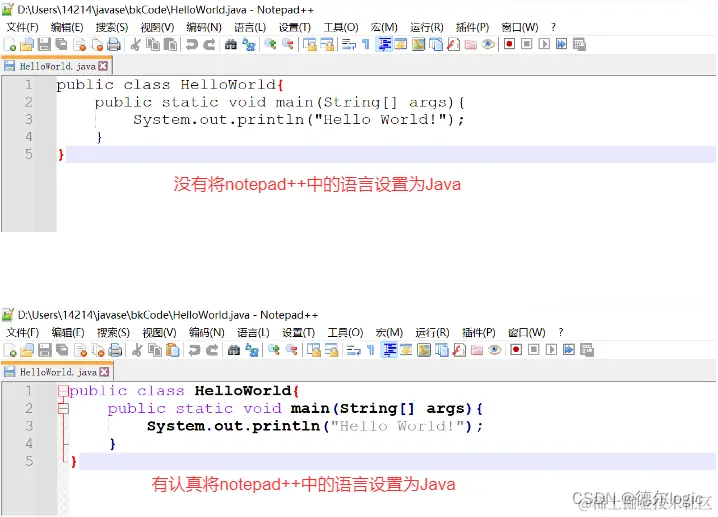Click the Undo arrow in the bottom window toolbar

(x=195, y=350)
